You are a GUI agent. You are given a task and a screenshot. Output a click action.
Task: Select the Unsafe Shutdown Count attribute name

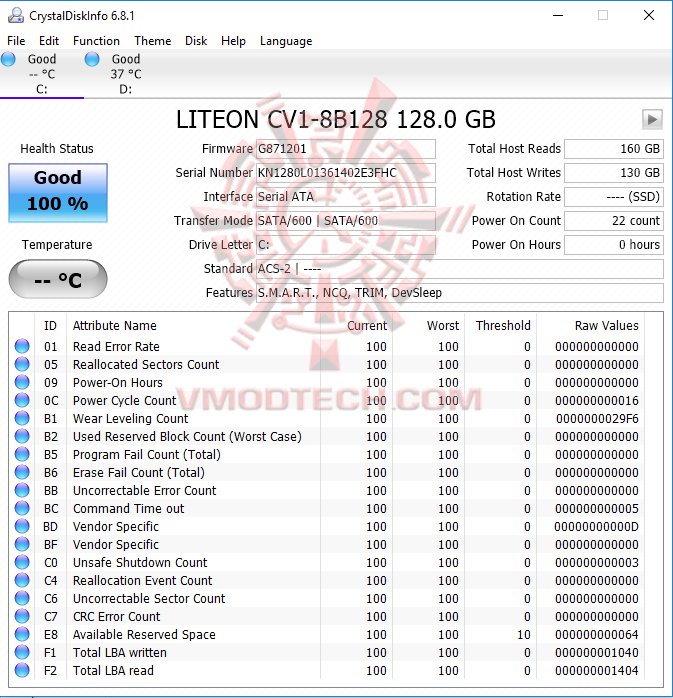tap(140, 562)
